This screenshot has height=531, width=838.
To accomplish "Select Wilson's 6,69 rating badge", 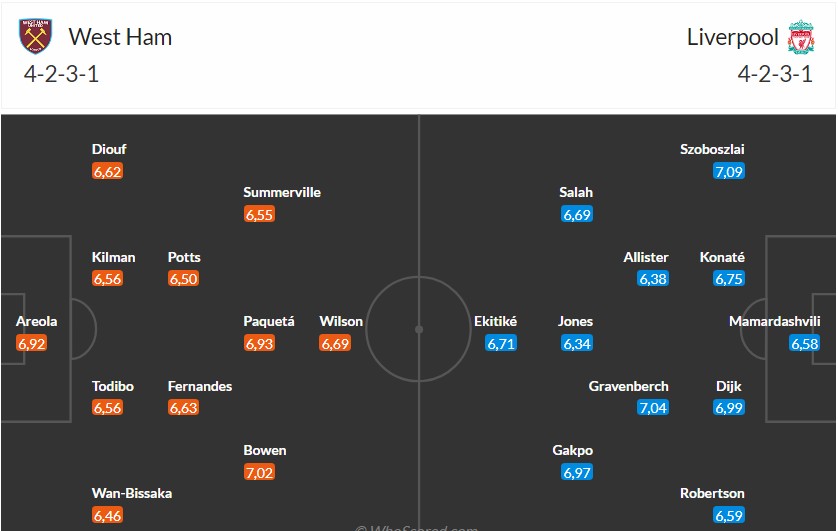I will [335, 343].
